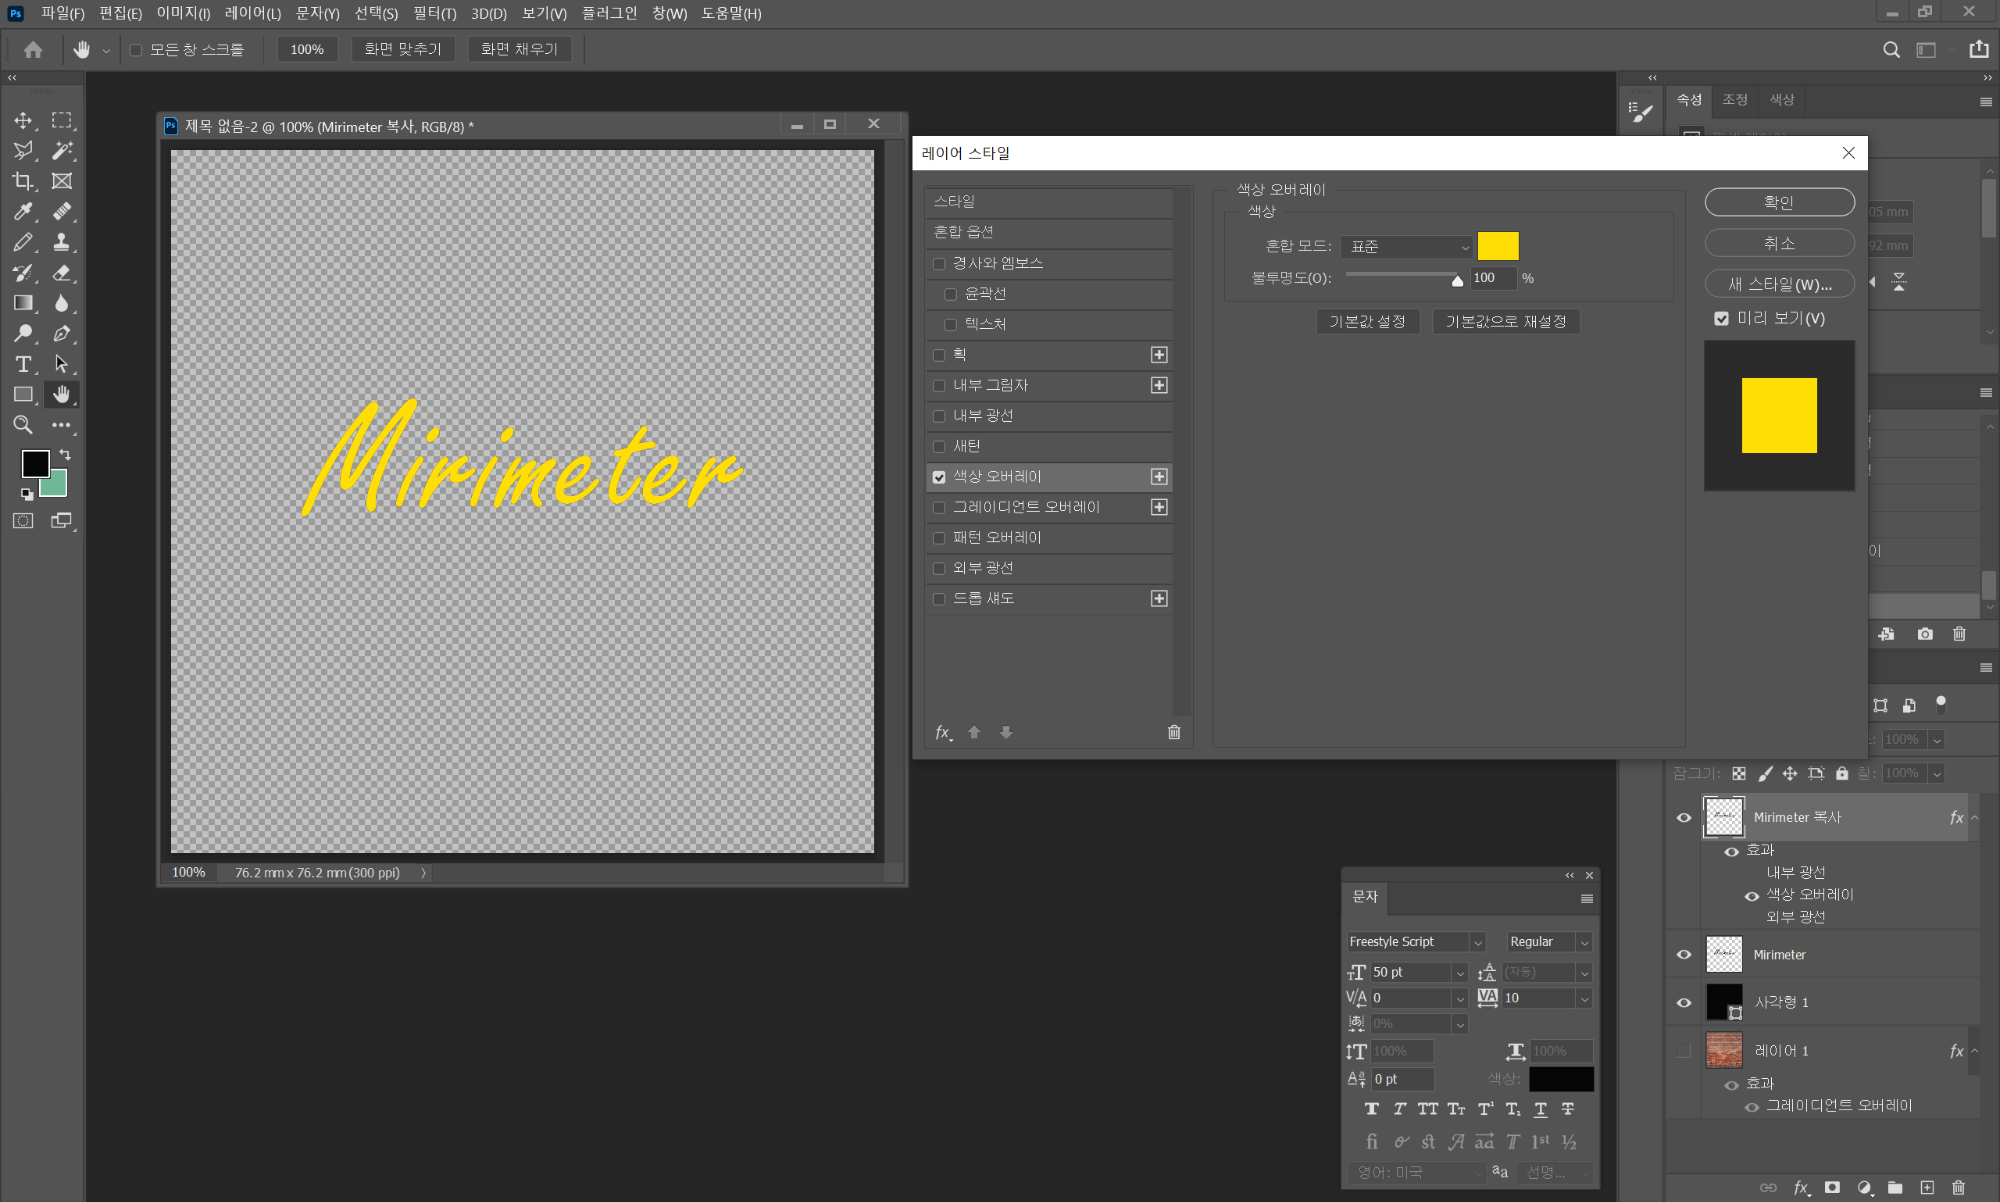
Task: Click the 기본값으로 재설정 button
Action: point(1505,321)
